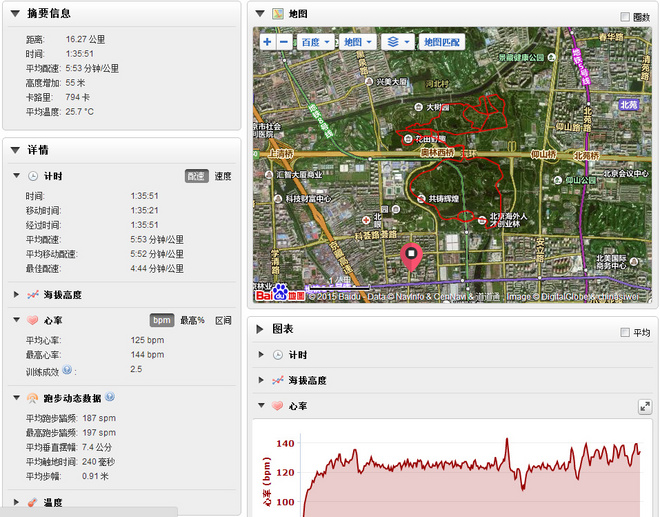This screenshot has width=660, height=517.
Task: Expand the heart rate chart fullscreen icon
Action: (644, 406)
